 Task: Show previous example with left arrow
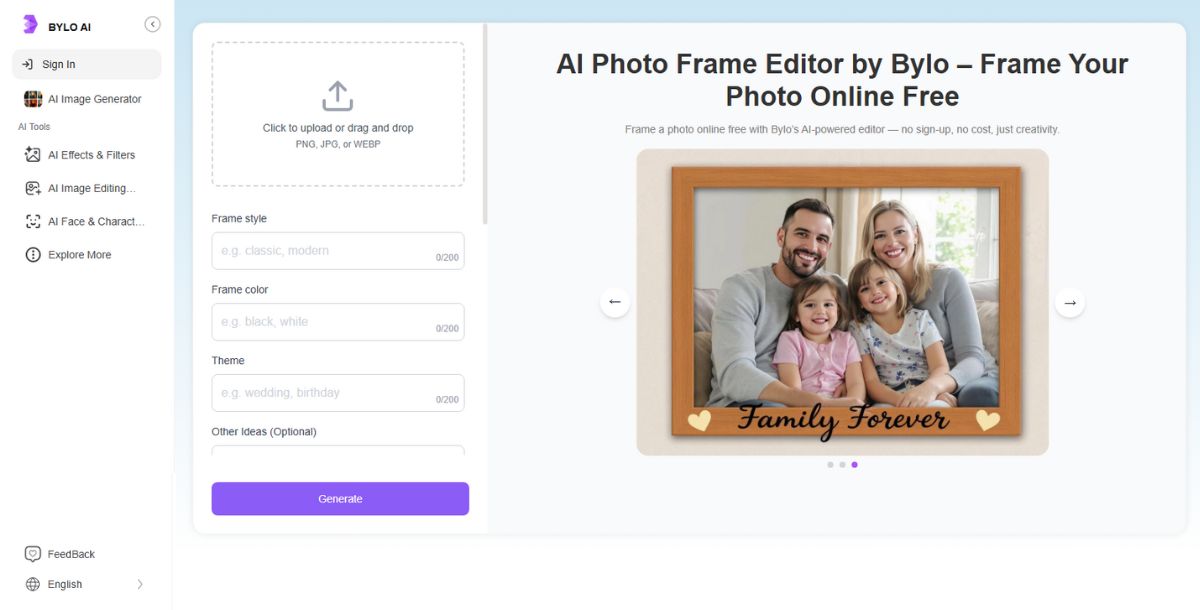click(x=615, y=302)
